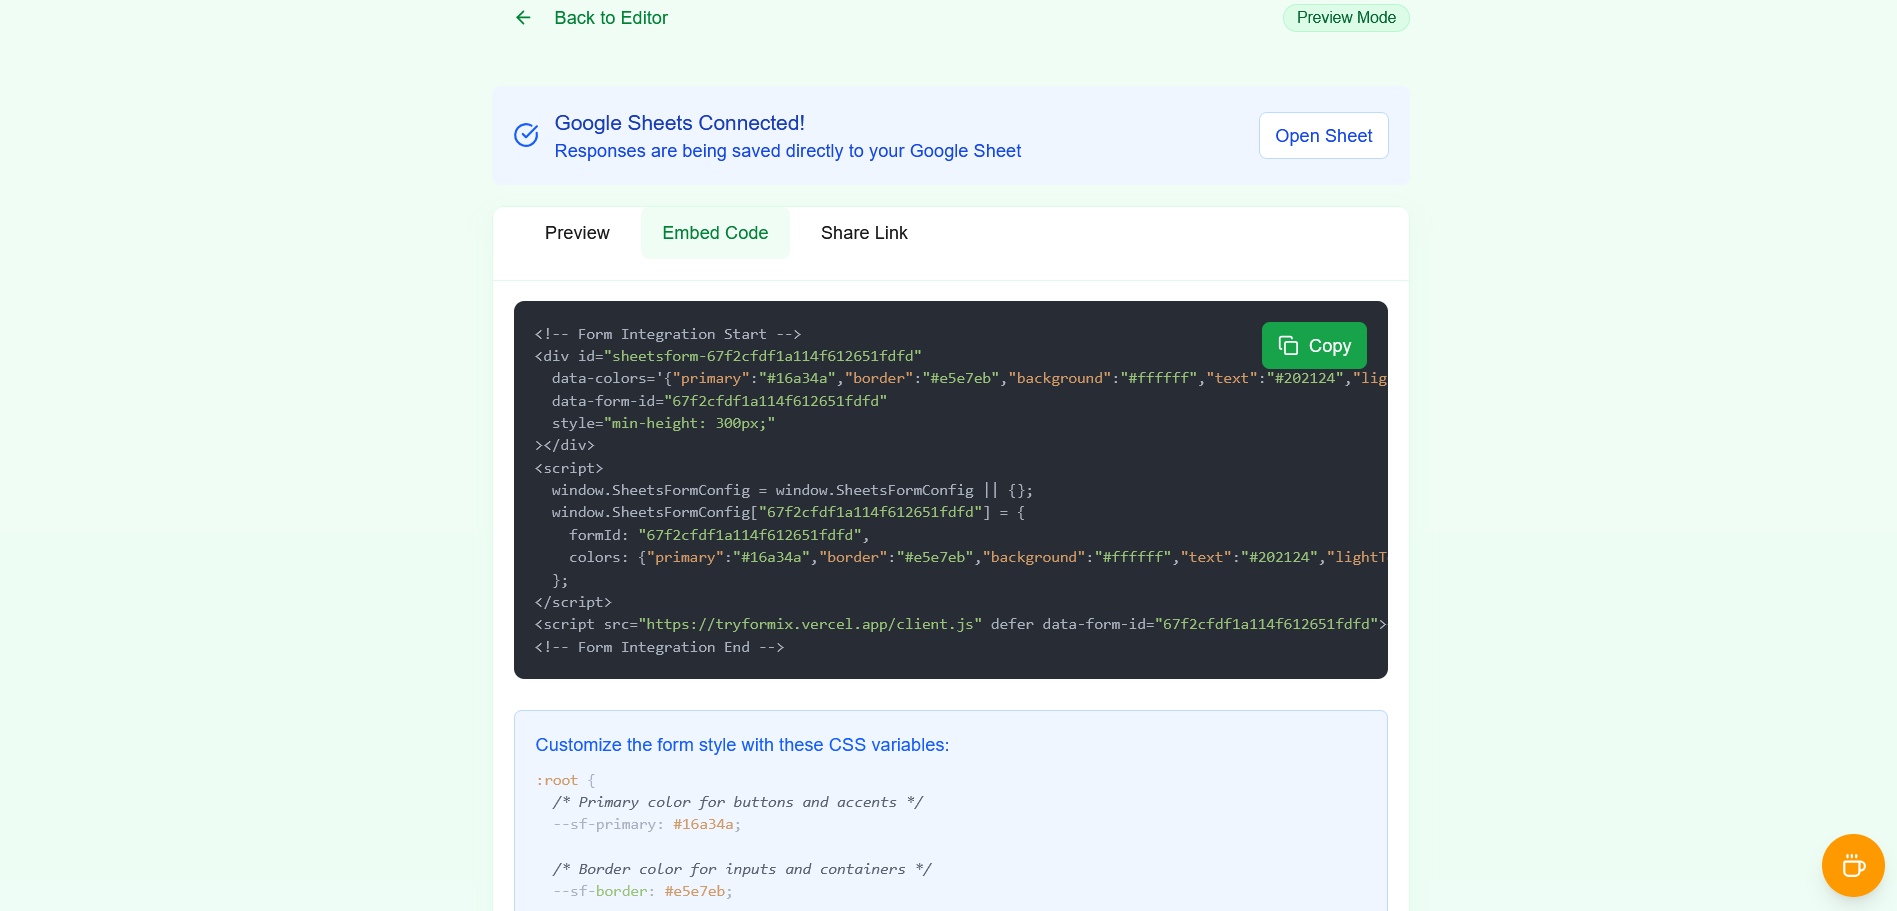Click the connected checkmark circle icon

click(526, 135)
